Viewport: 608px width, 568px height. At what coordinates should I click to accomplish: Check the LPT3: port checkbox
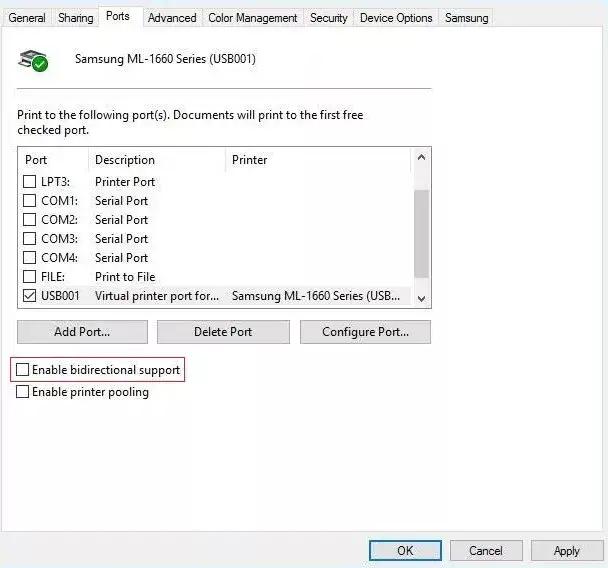click(29, 181)
